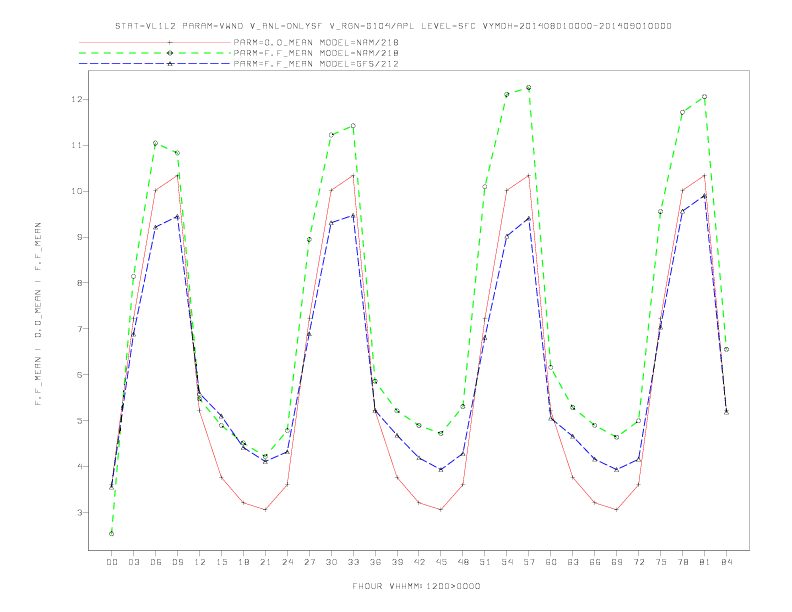Click x-axis forecast hour label 75
Screen dimensions: 792x612
coord(661,562)
